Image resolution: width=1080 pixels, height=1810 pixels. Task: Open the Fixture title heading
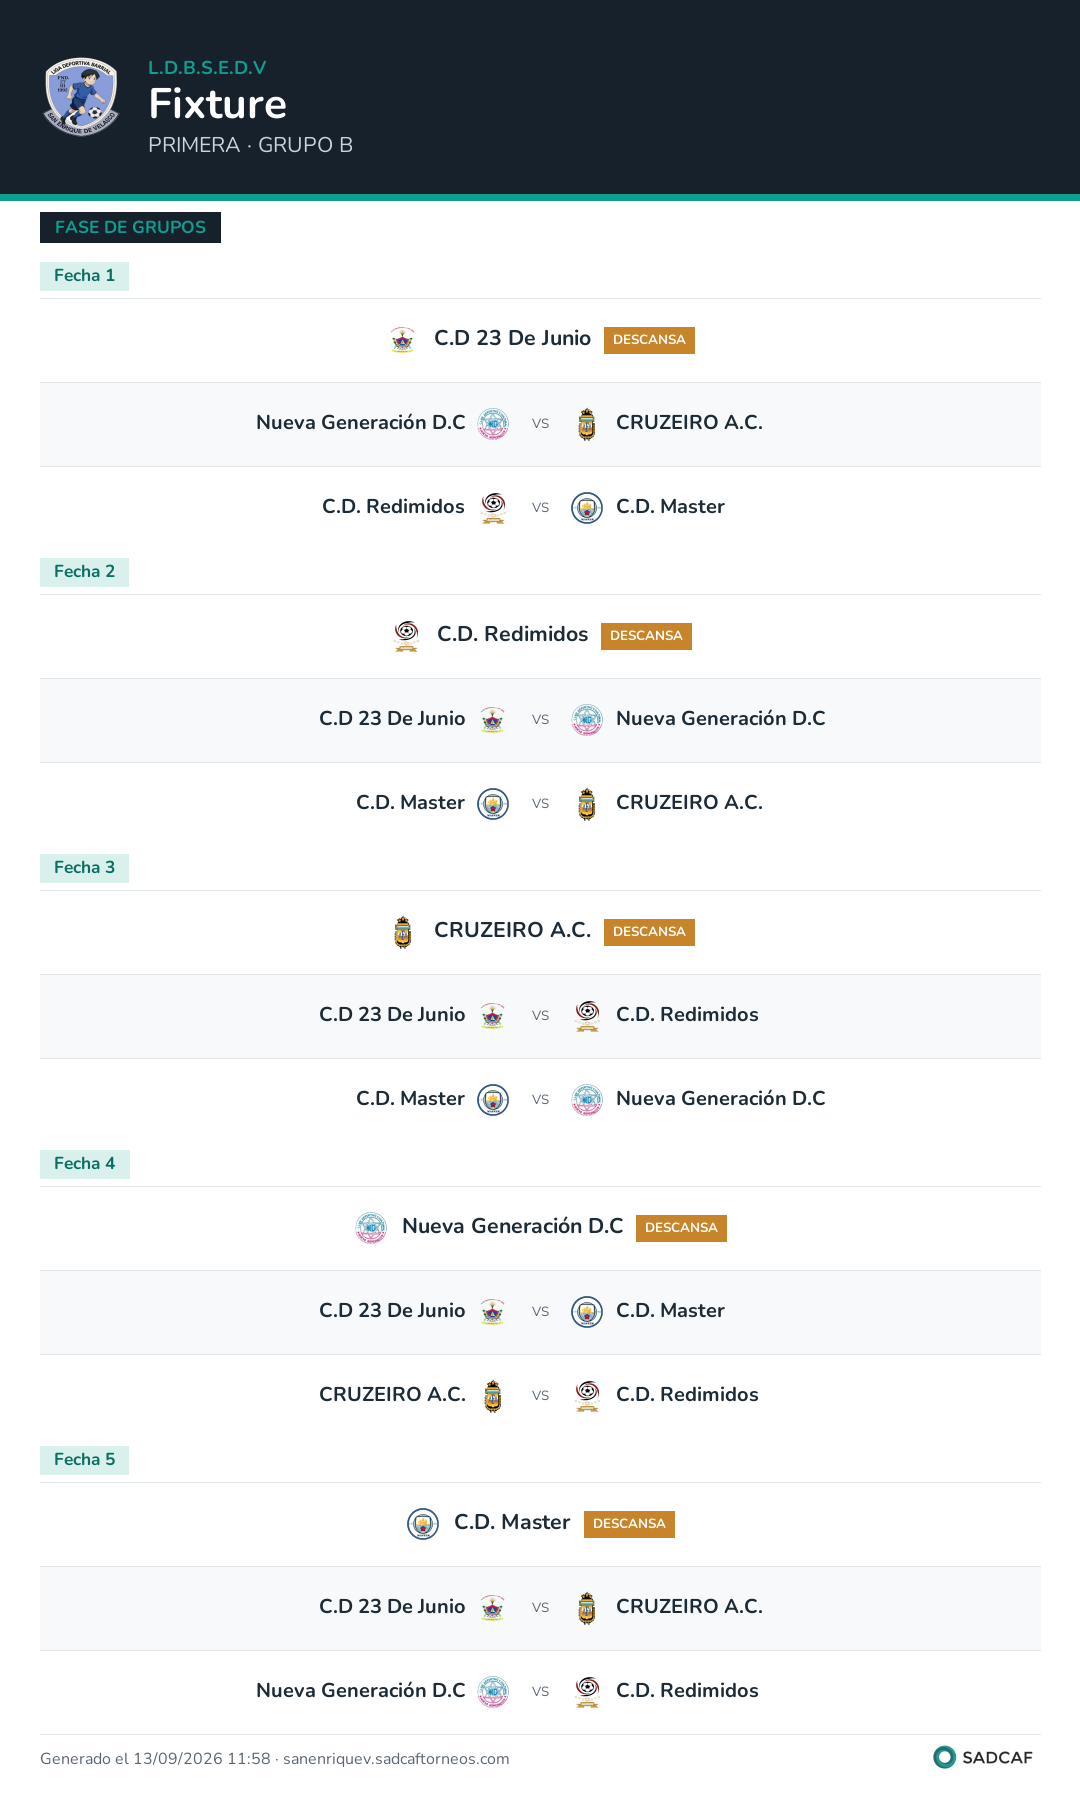pyautogui.click(x=218, y=104)
